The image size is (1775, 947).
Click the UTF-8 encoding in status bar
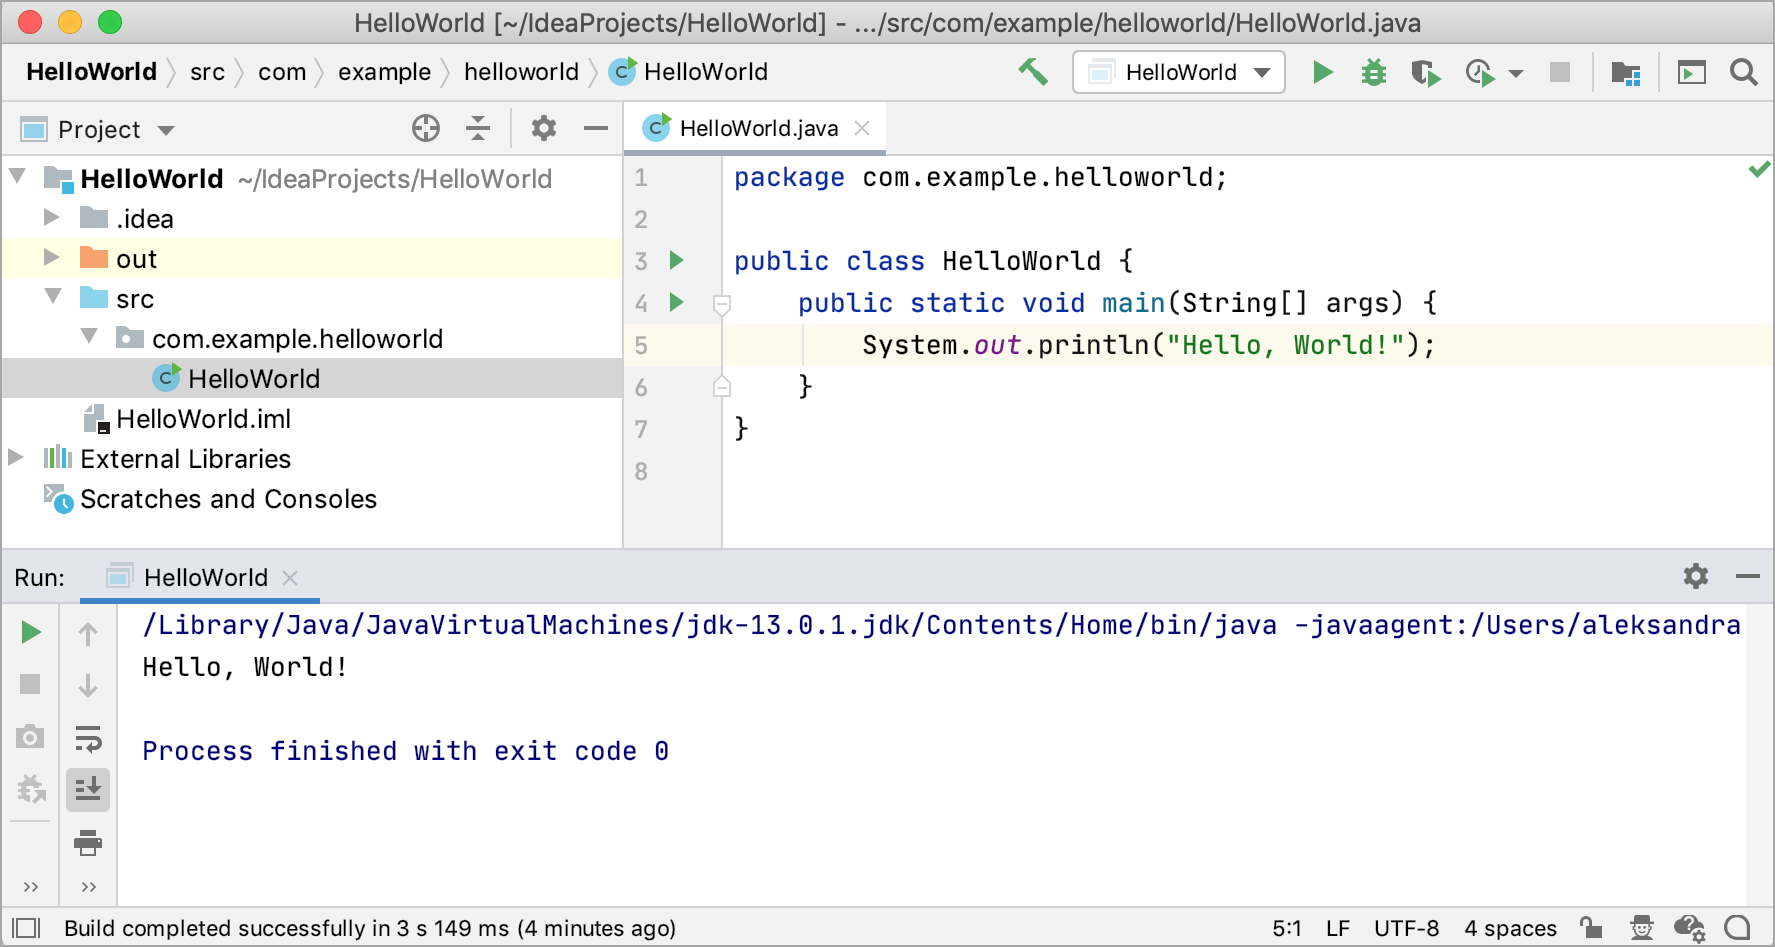click(1406, 928)
